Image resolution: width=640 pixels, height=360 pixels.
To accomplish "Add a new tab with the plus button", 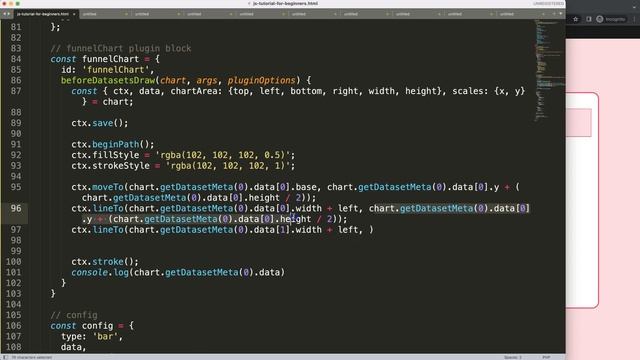I will [x=554, y=14].
